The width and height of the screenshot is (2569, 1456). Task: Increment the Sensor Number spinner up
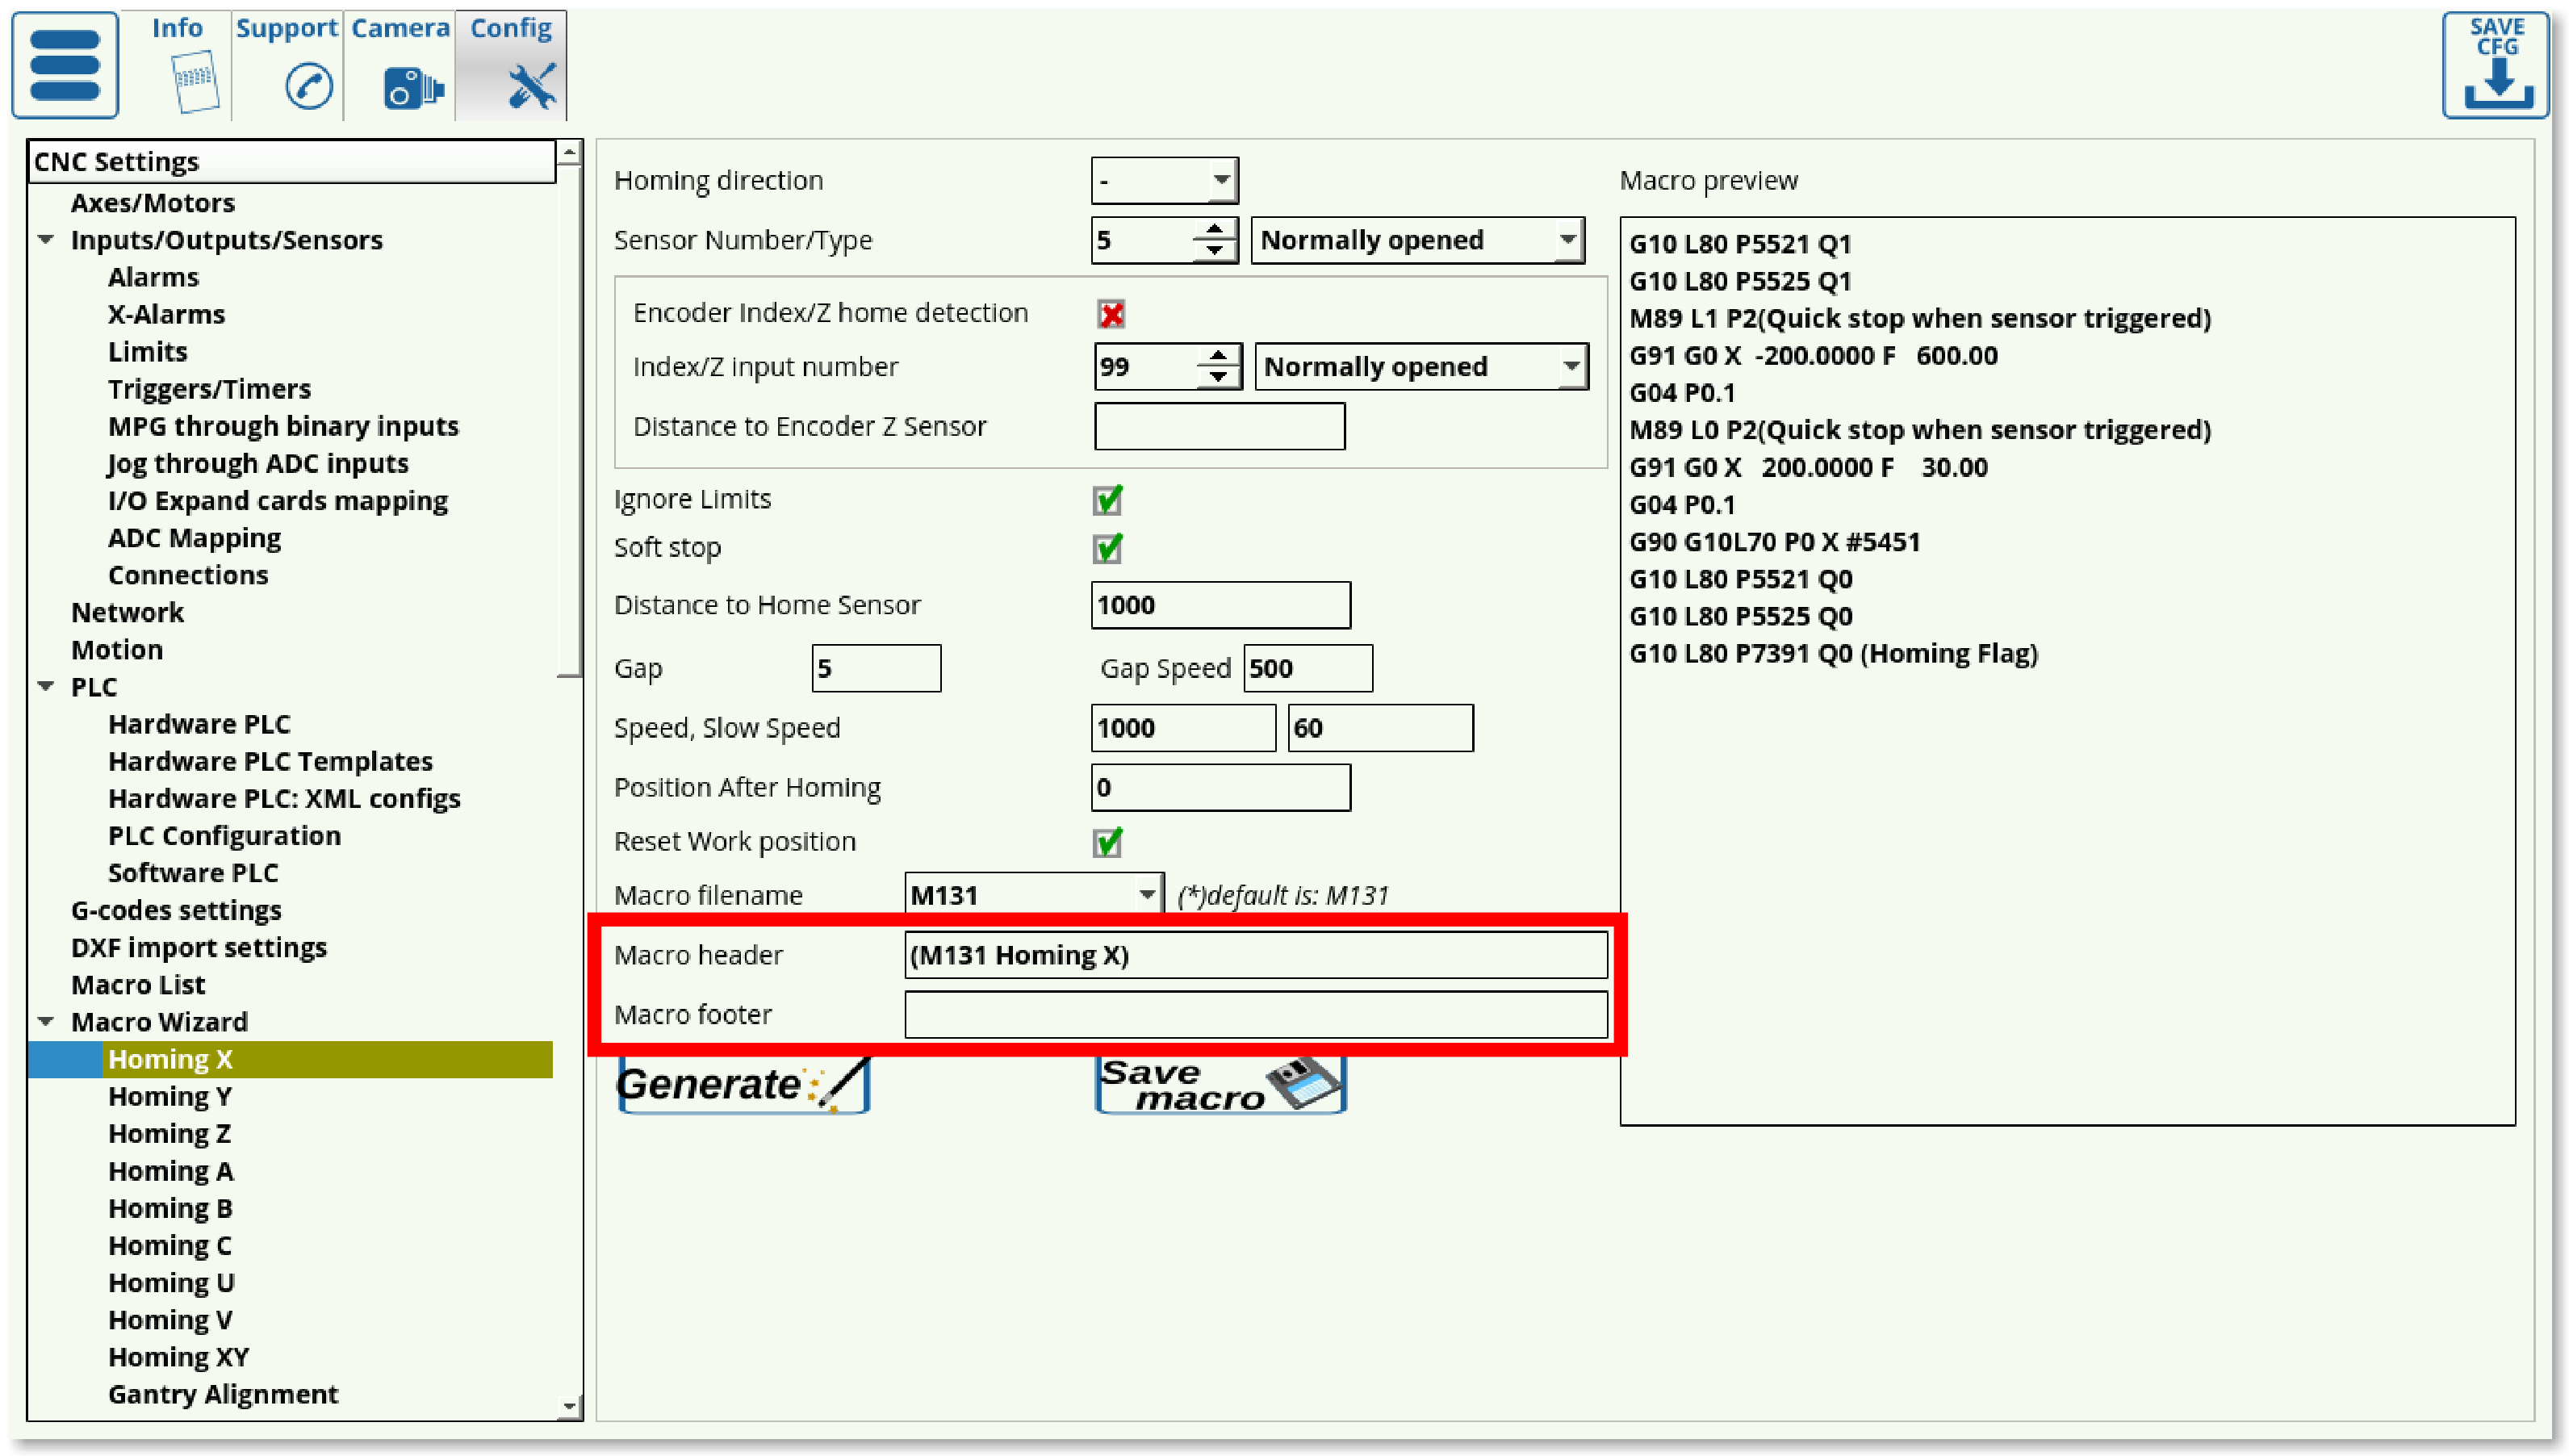[x=1214, y=231]
